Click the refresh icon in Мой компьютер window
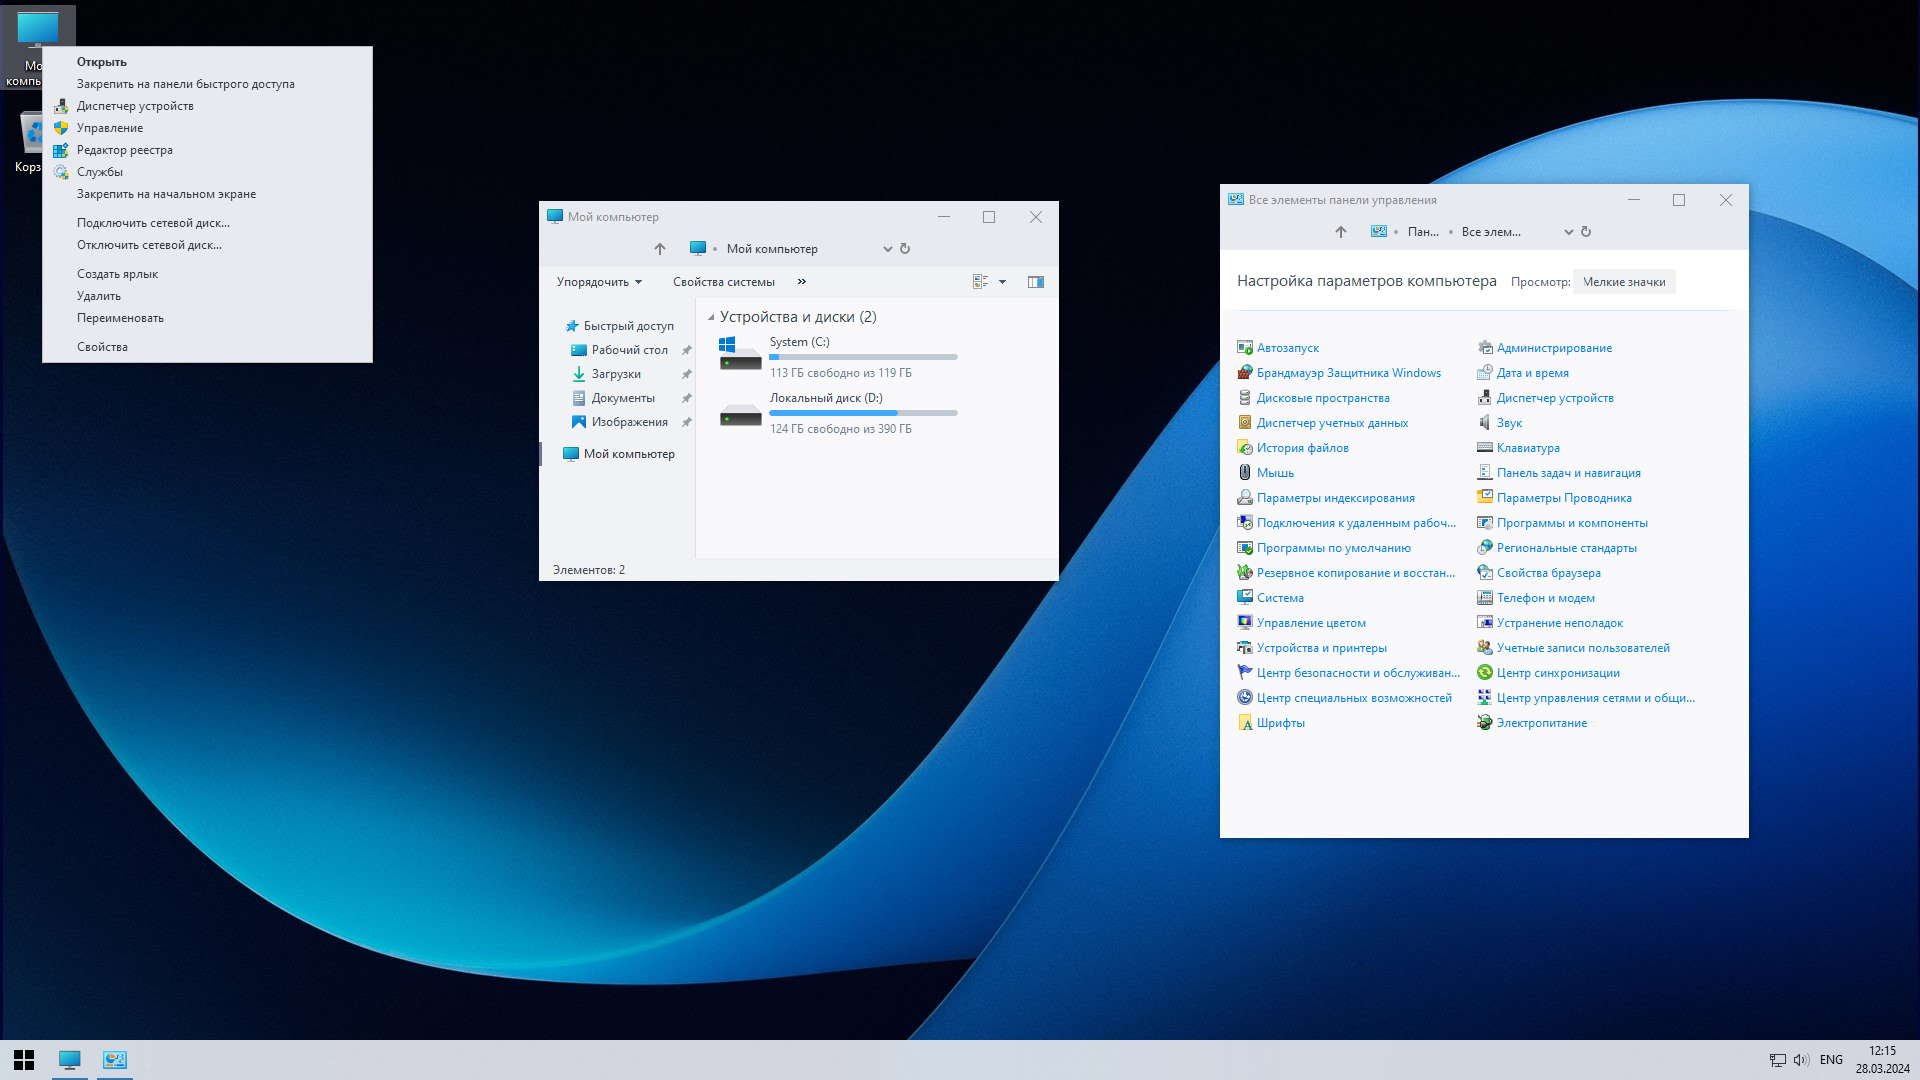The width and height of the screenshot is (1920, 1080). (x=905, y=249)
